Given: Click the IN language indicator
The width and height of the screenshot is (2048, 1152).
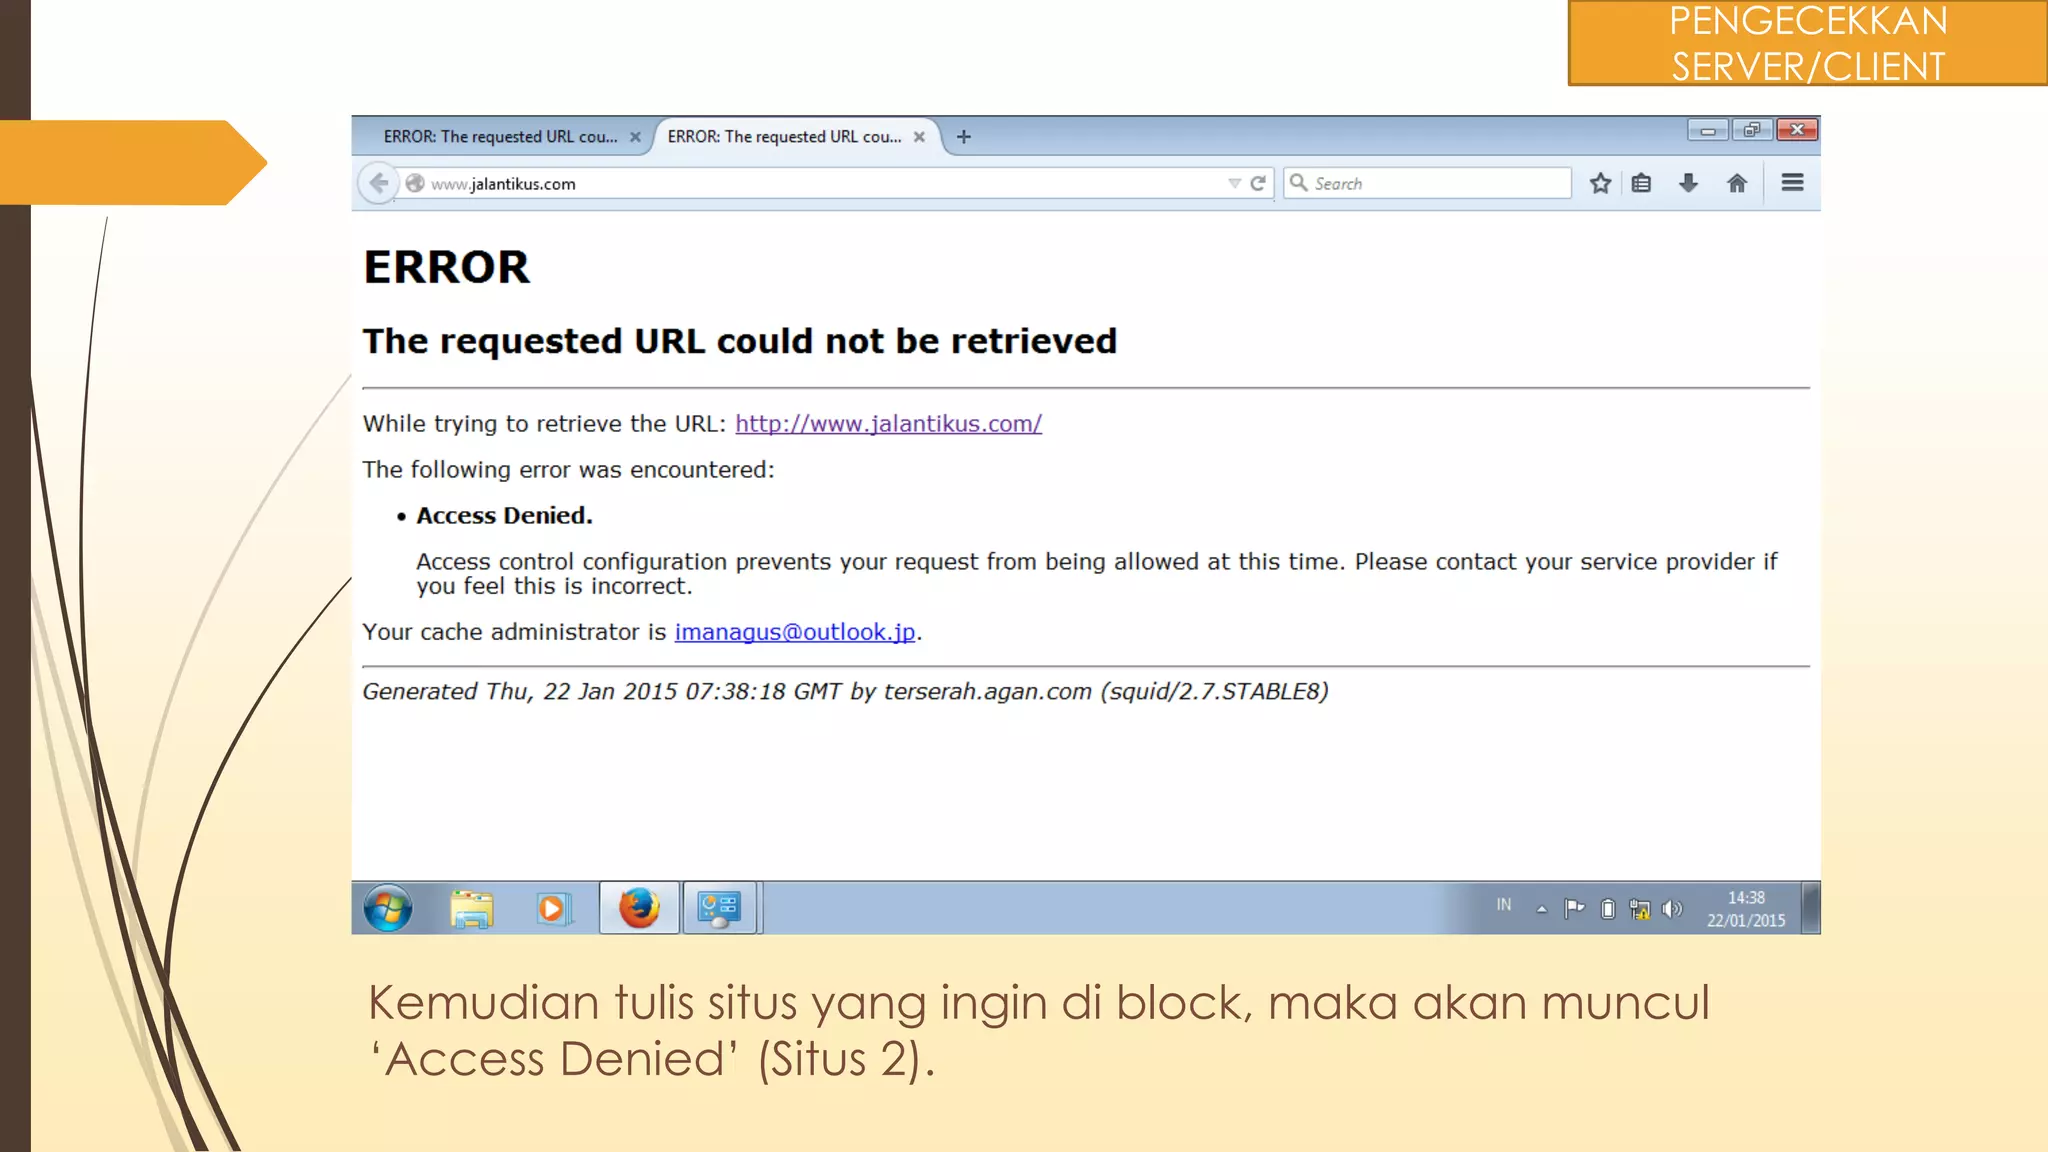Looking at the screenshot, I should tap(1503, 905).
